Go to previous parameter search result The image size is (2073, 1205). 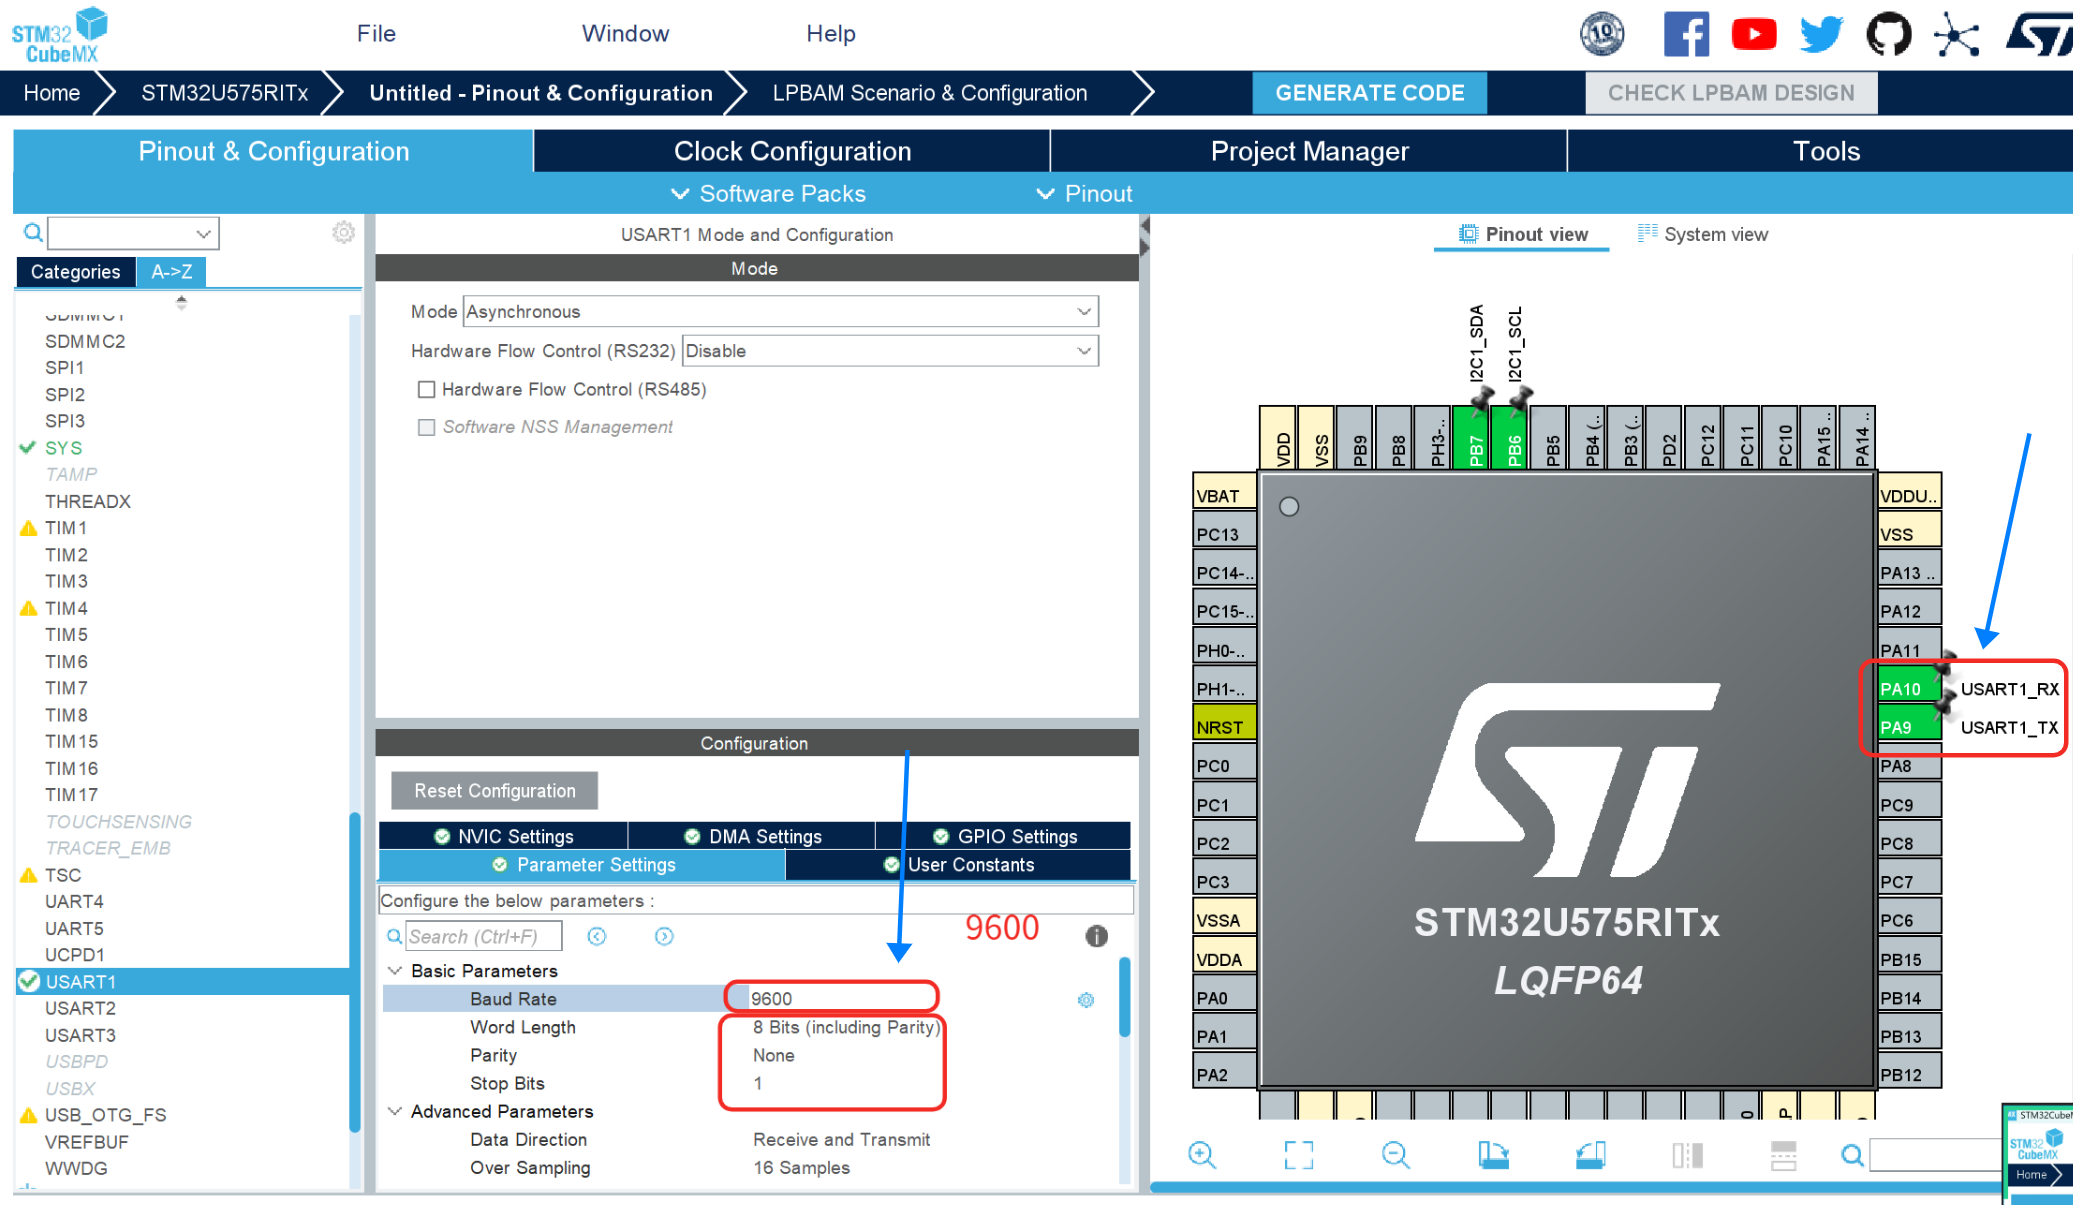point(597,936)
